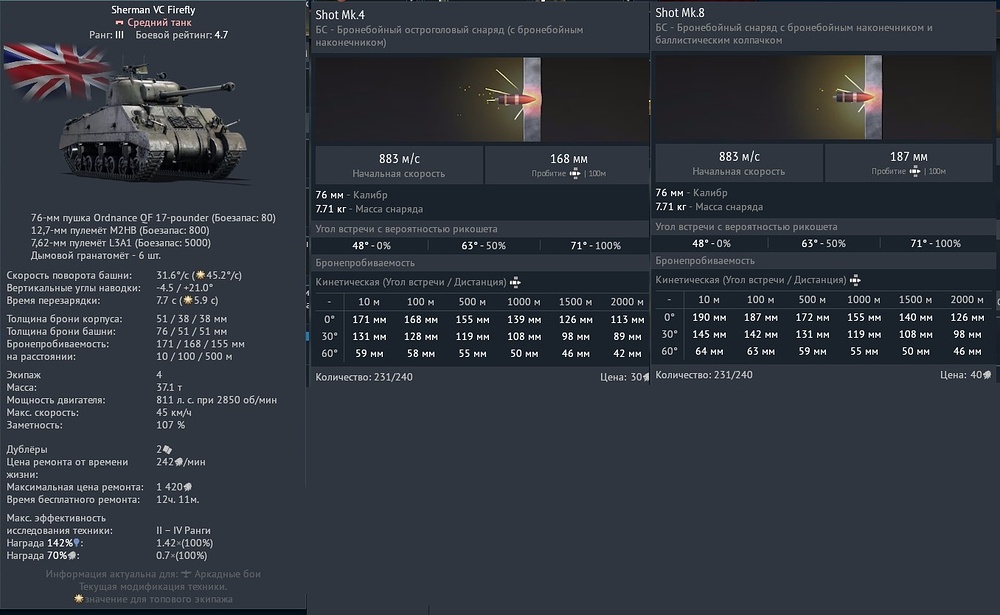Click the arcade battles wings icon near Информация актуальна
1000x615 pixels.
click(185, 573)
